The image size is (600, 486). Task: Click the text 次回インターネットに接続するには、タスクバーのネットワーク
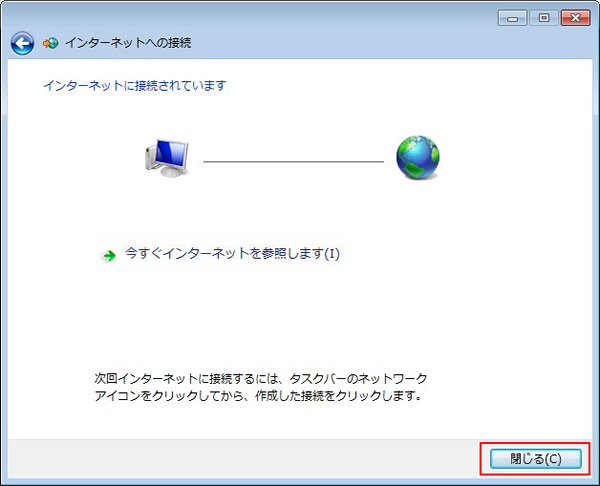pos(261,378)
